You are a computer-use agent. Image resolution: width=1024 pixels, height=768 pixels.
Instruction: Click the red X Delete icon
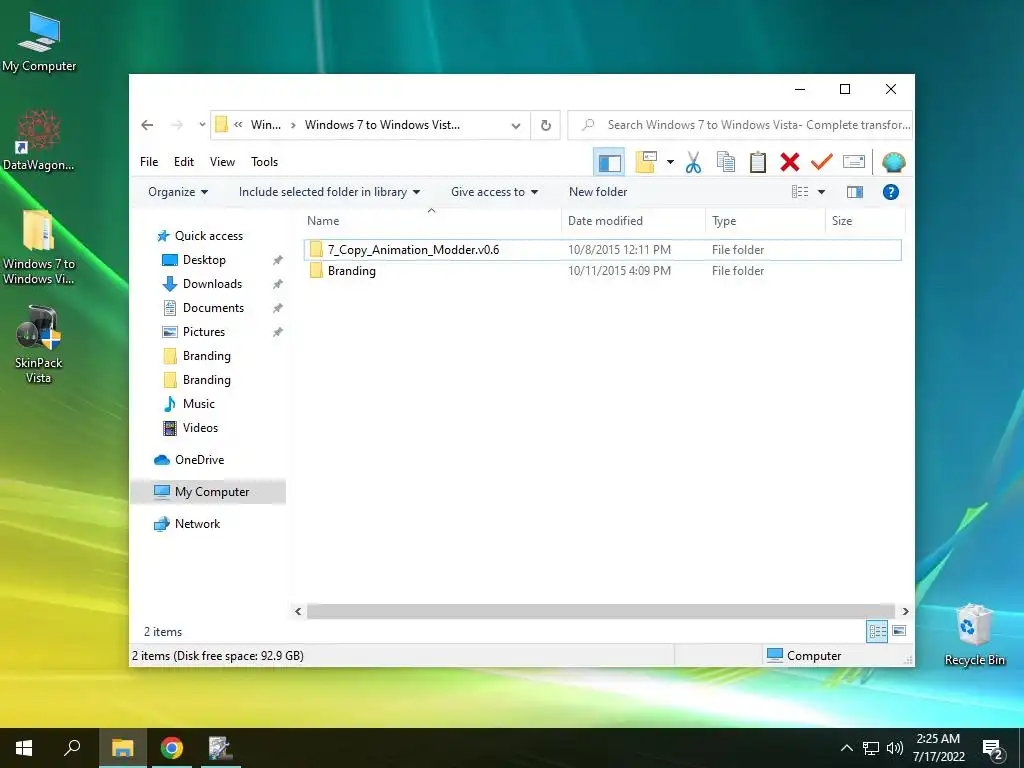(790, 162)
